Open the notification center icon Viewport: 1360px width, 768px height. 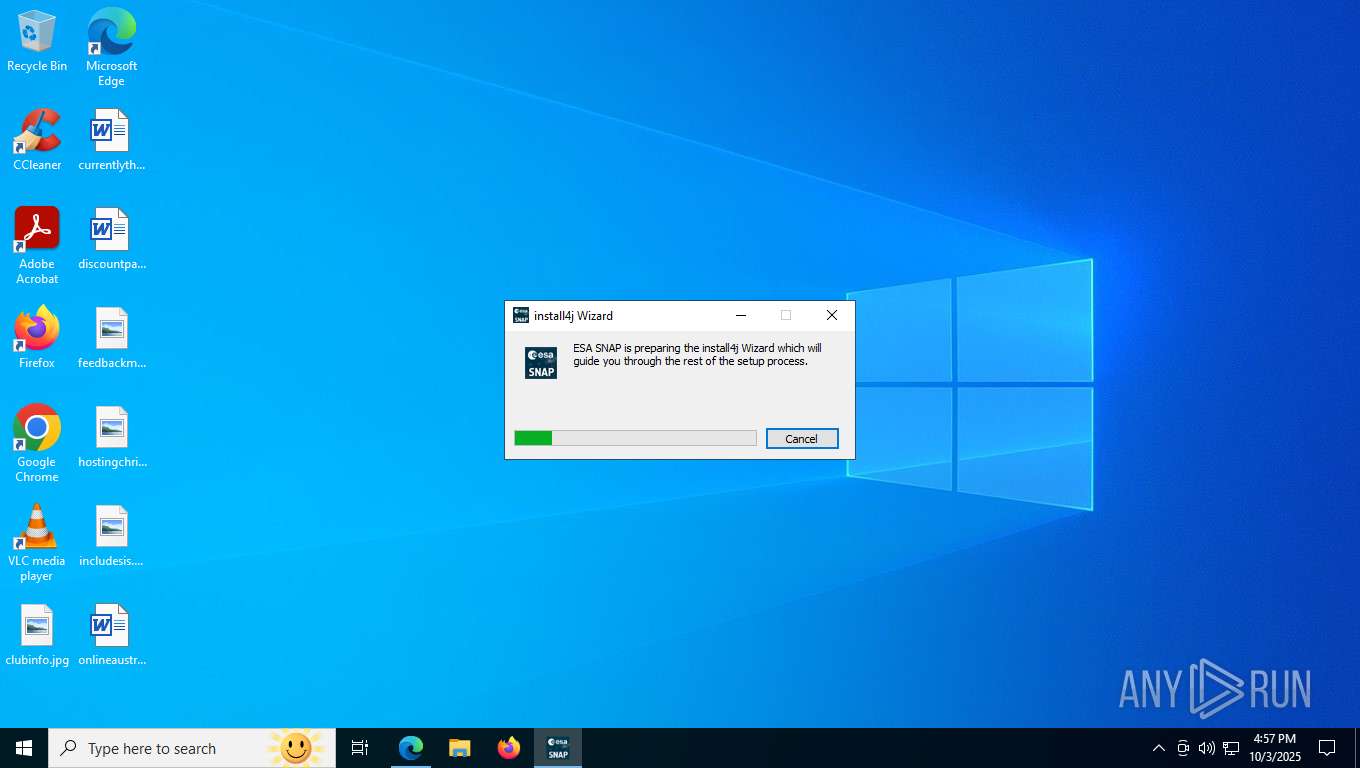coord(1327,748)
